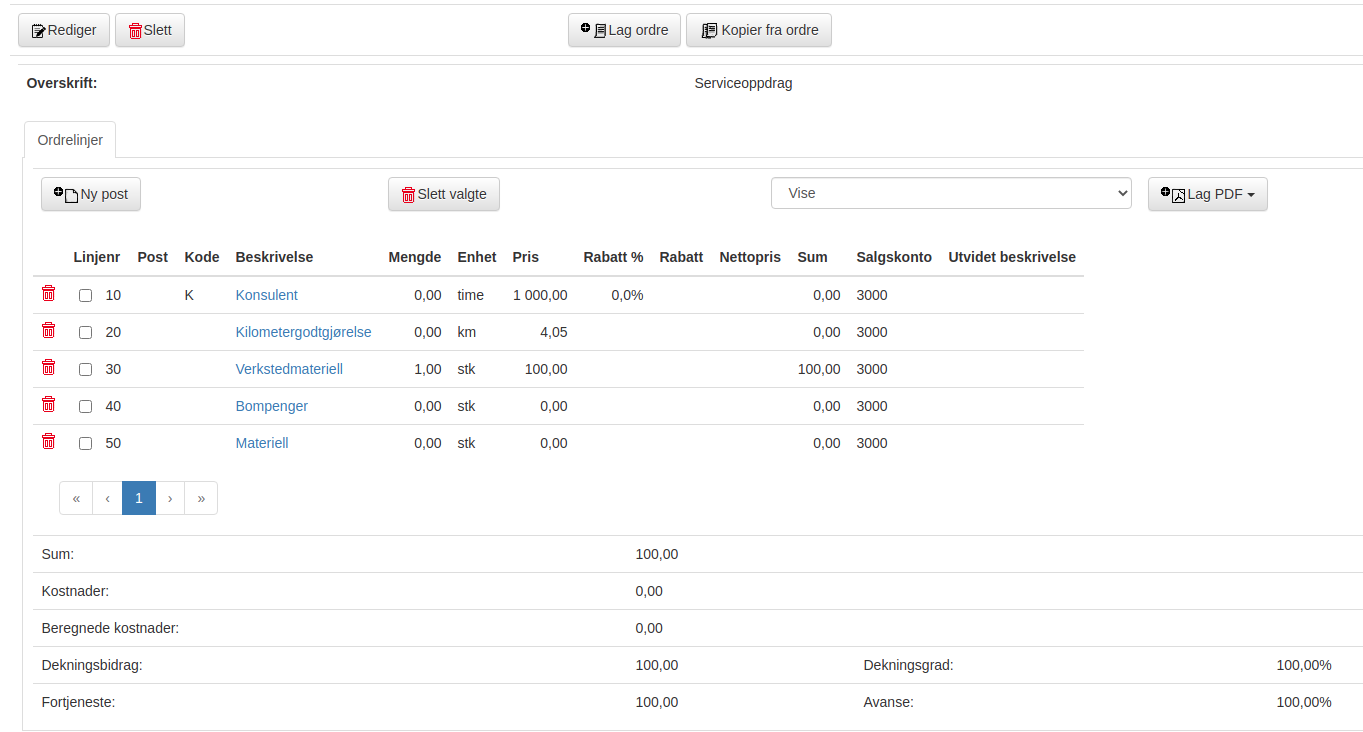The height and width of the screenshot is (732, 1363).
Task: Click the Fortjeneste label
Action: [x=79, y=702]
